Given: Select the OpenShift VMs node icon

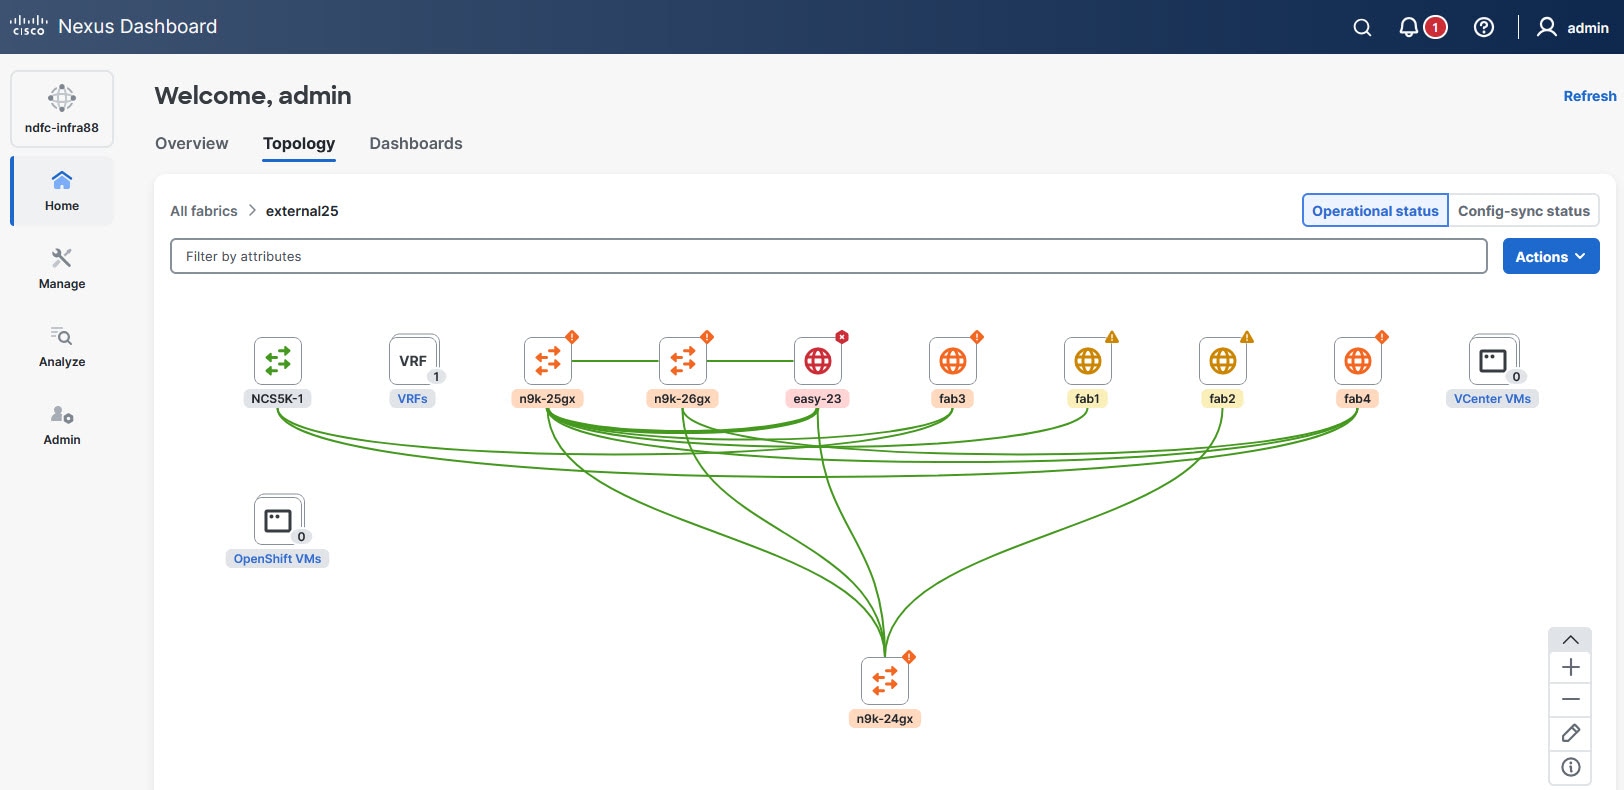Looking at the screenshot, I should (x=278, y=521).
